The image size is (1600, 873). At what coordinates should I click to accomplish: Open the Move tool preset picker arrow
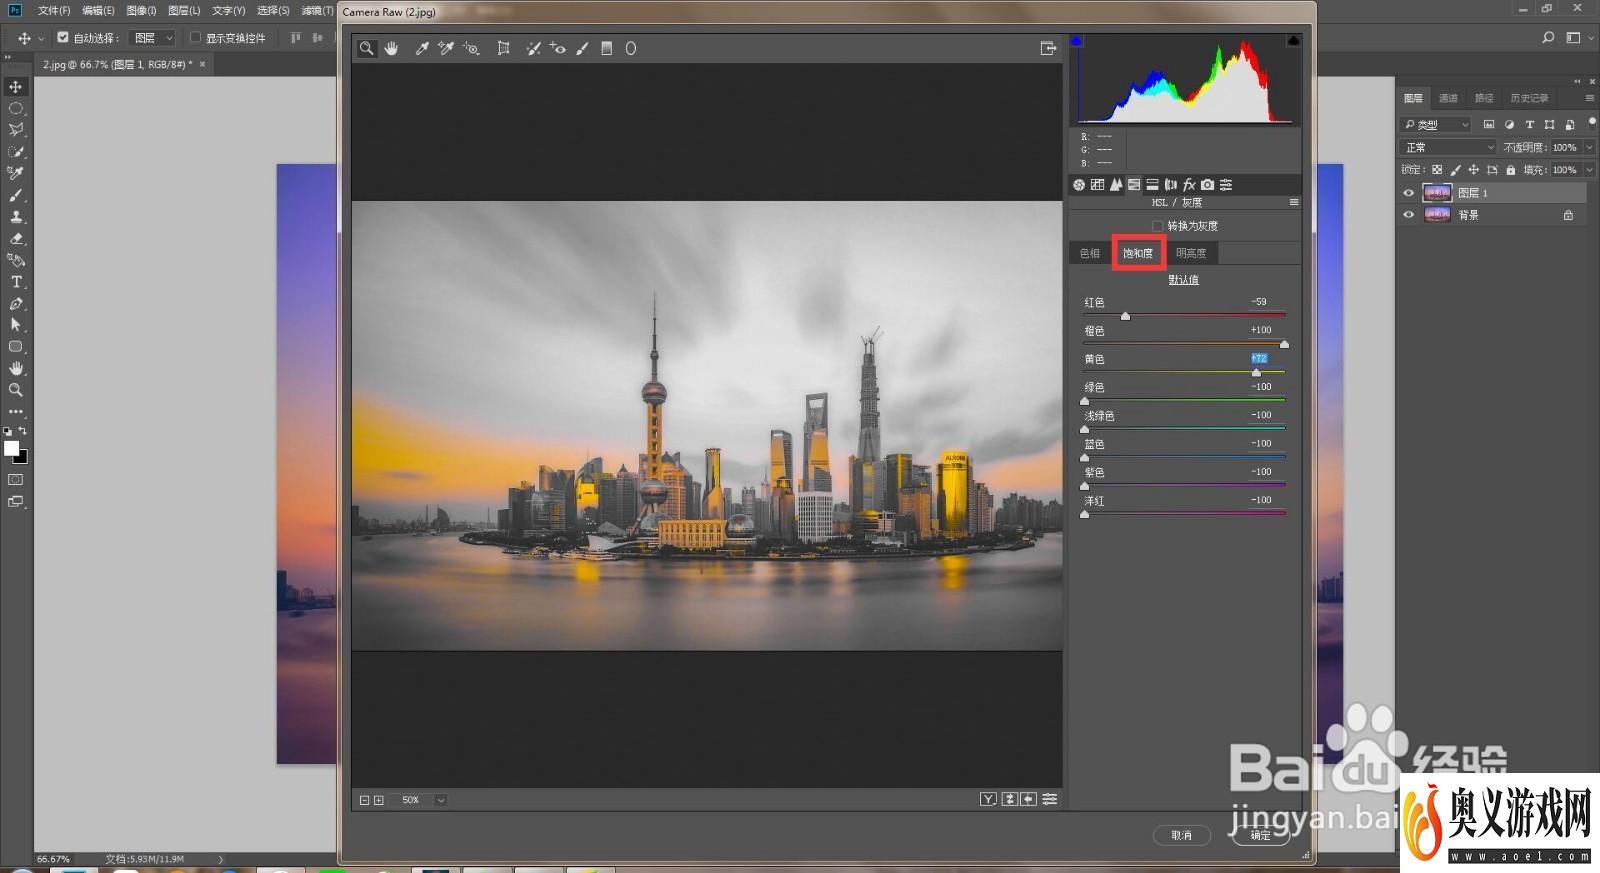tap(41, 38)
